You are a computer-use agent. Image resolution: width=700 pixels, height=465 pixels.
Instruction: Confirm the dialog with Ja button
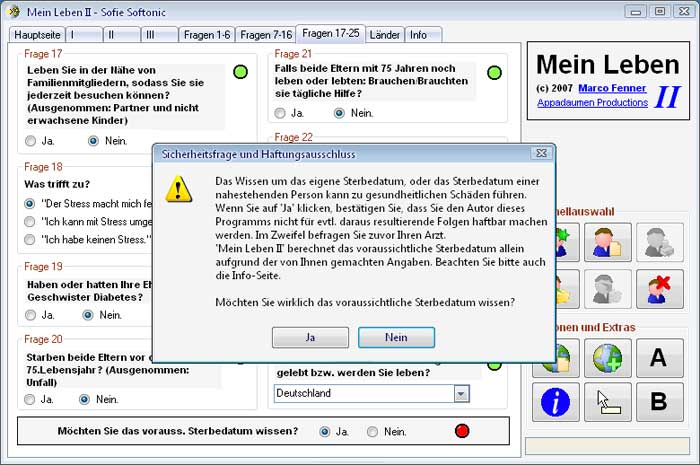(x=310, y=337)
